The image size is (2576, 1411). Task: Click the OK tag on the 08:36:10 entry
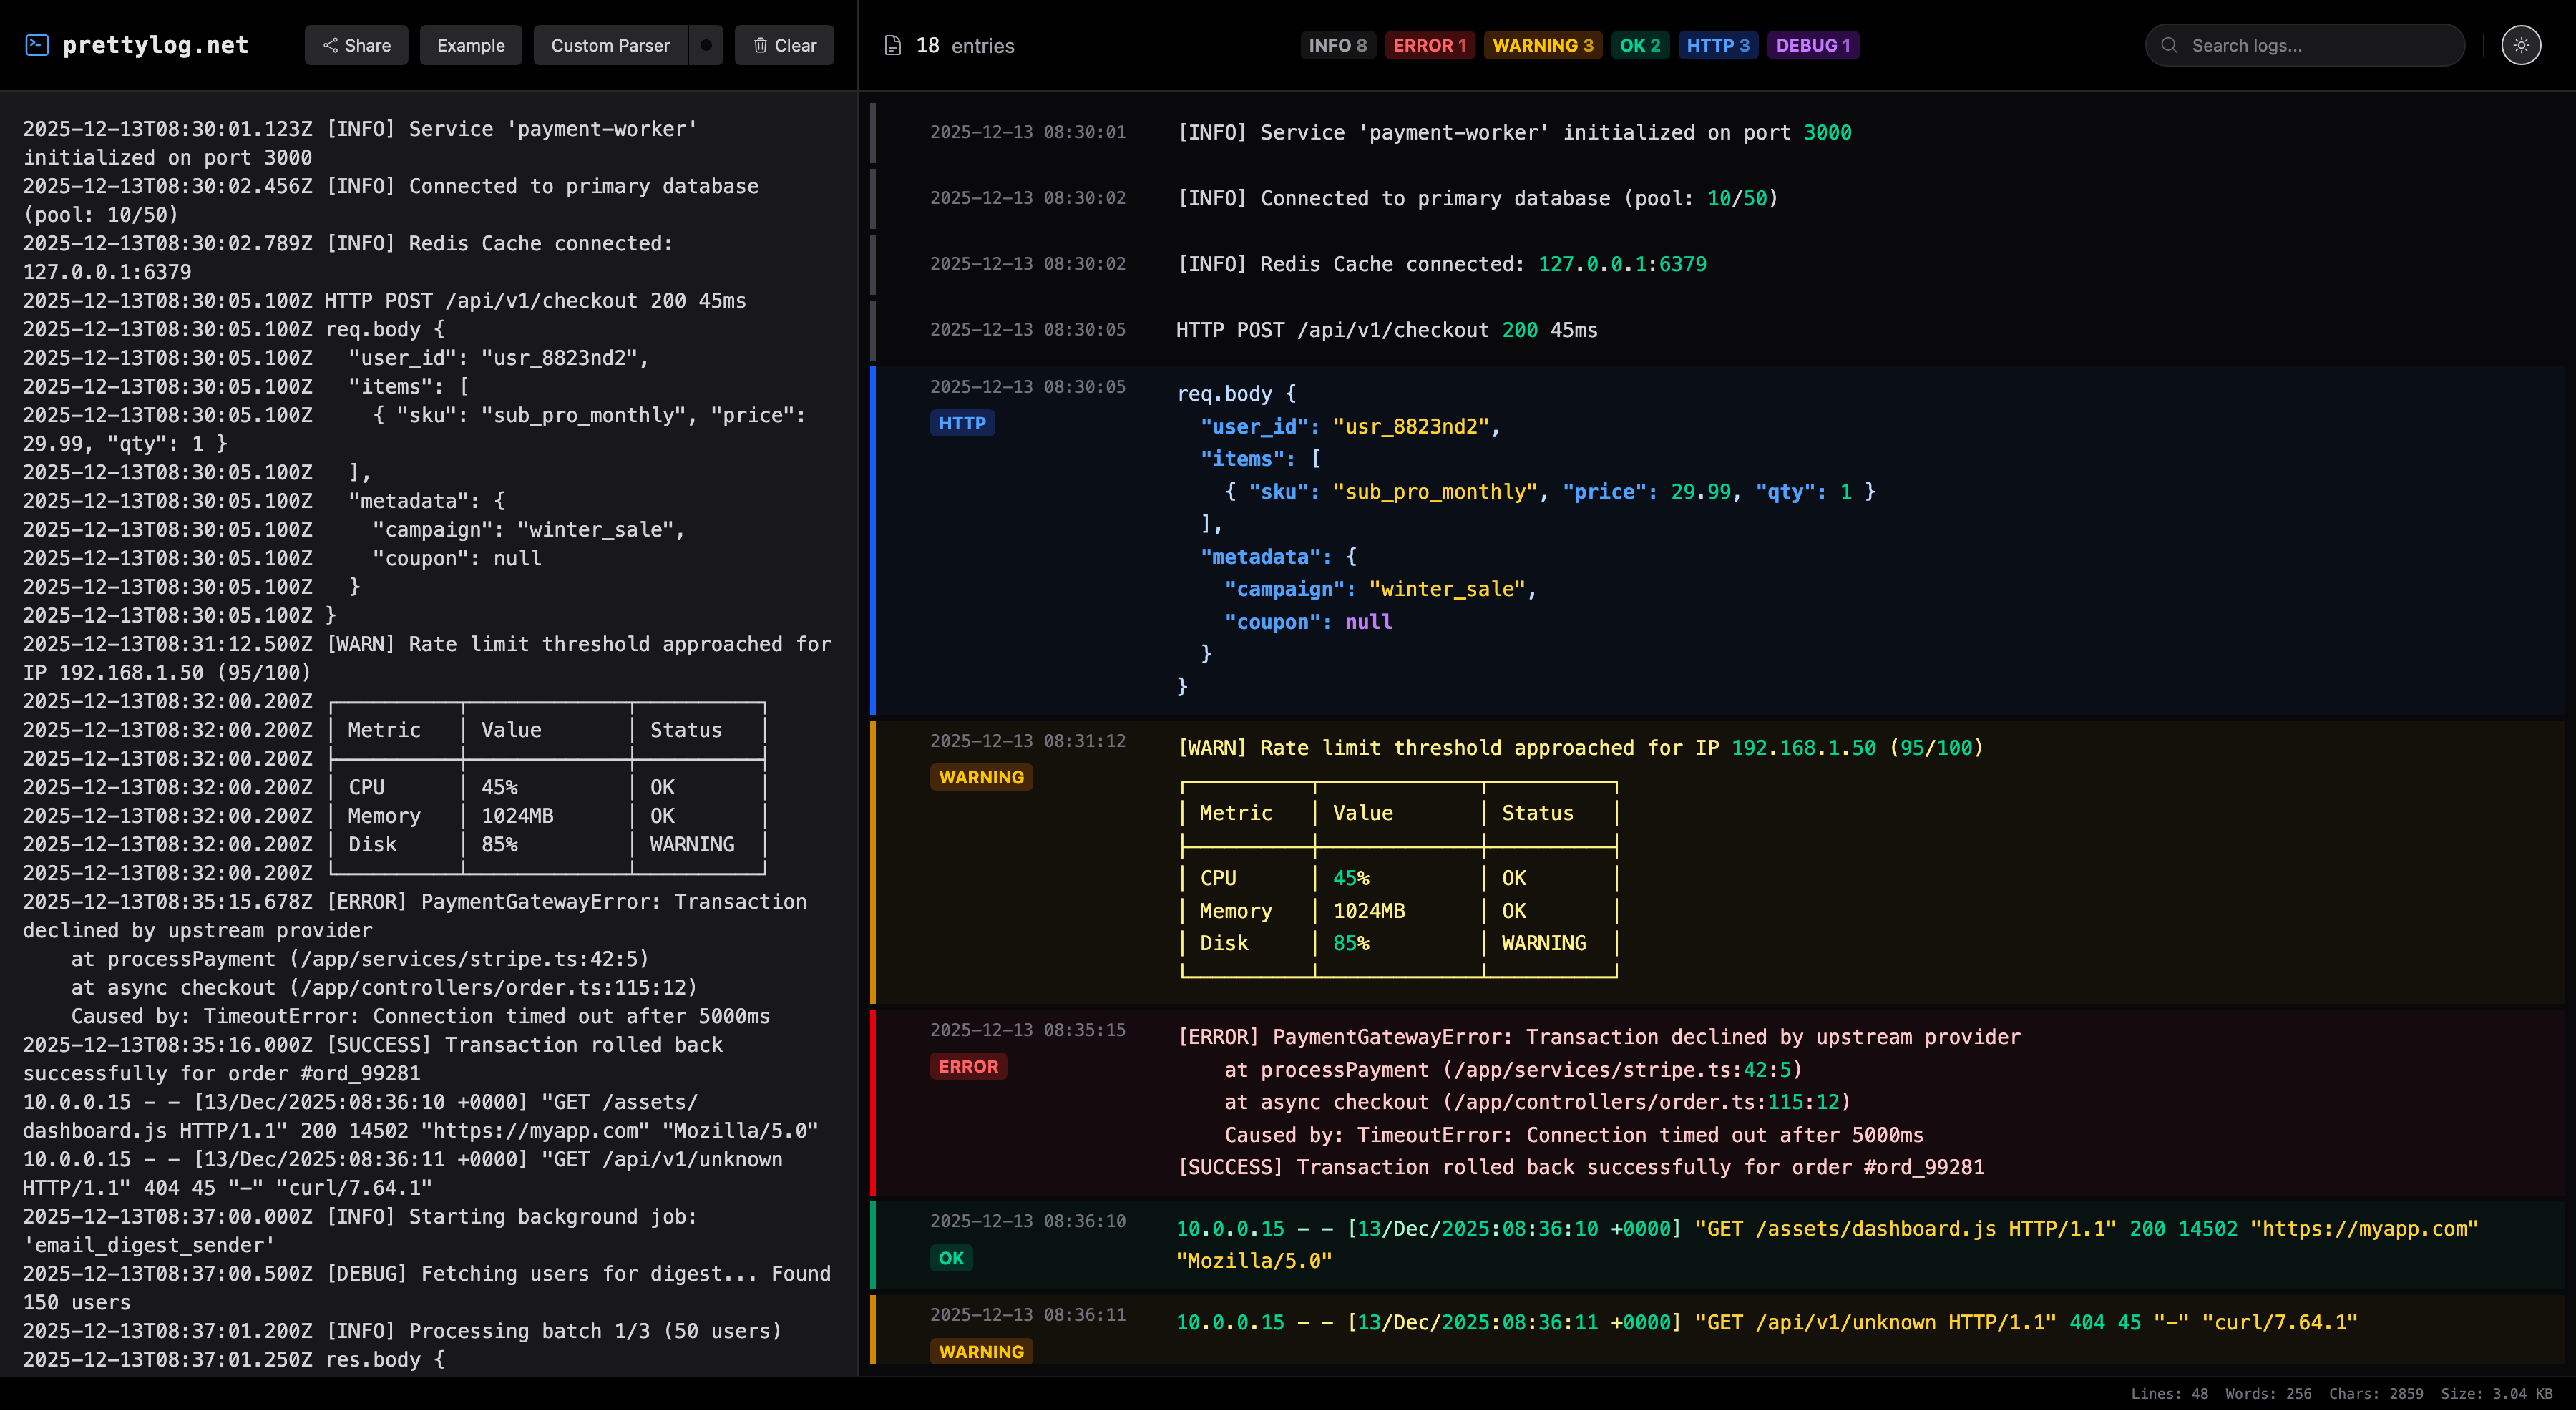click(x=950, y=1258)
